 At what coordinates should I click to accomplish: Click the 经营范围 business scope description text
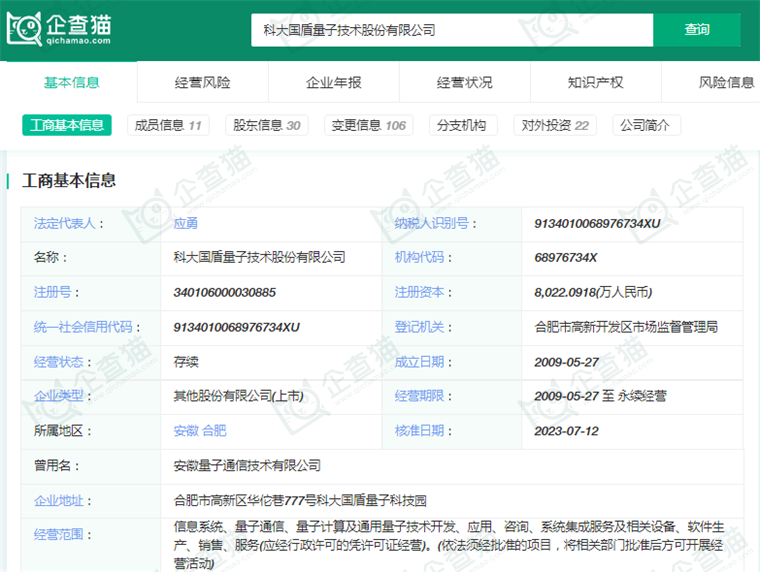click(449, 545)
